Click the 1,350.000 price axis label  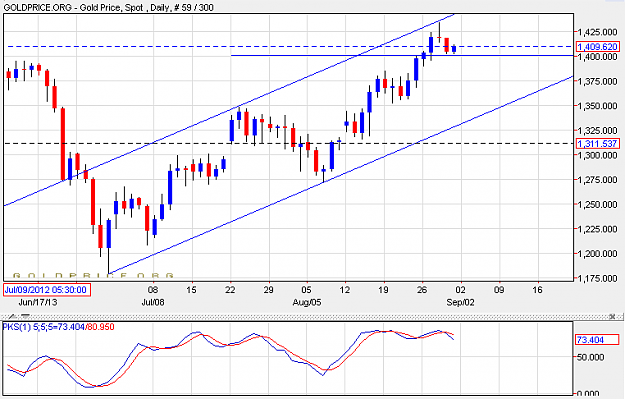[x=597, y=106]
